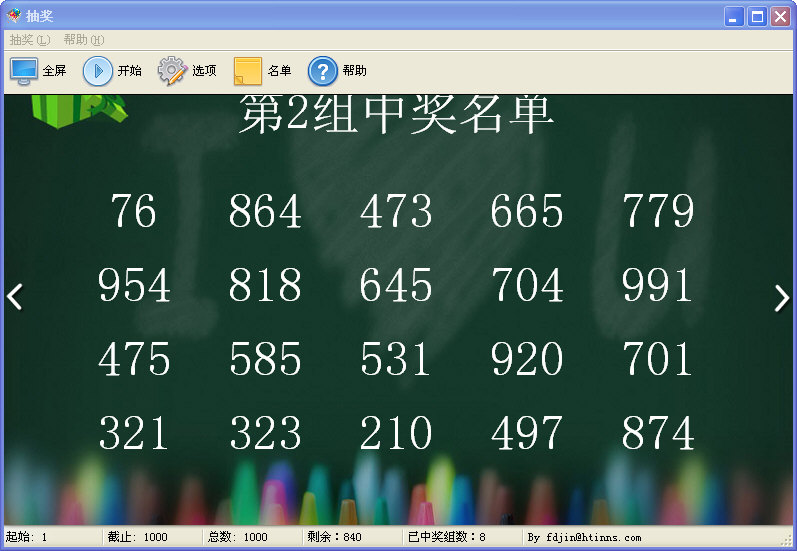Image resolution: width=797 pixels, height=551 pixels.
Task: Select winning number 473
Action: pos(396,210)
